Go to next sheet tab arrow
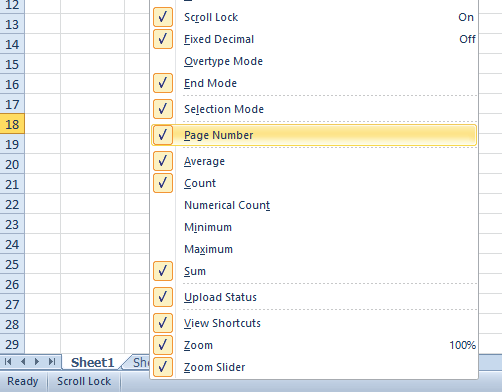The height and width of the screenshot is (392, 502). point(37,362)
